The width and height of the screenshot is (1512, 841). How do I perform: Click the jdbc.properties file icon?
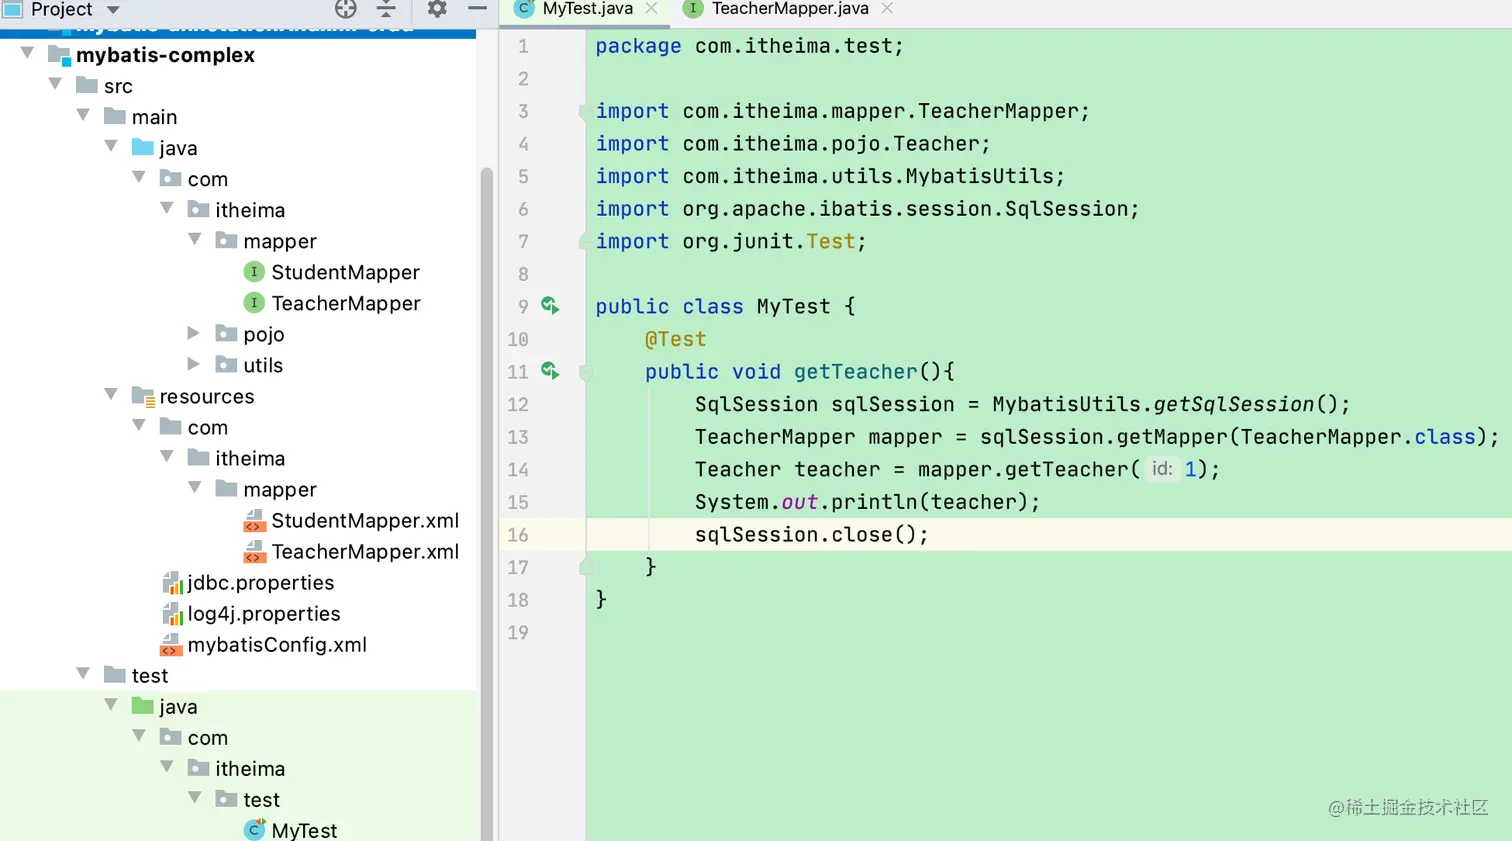click(x=171, y=583)
